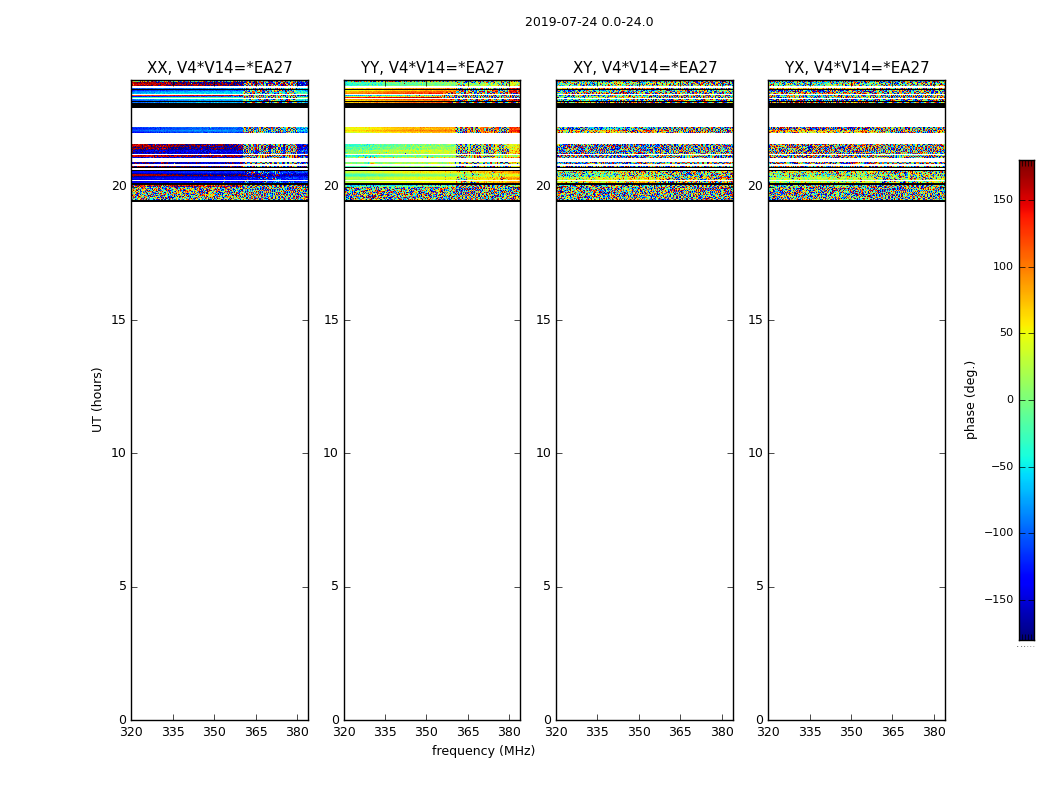Click the 380 x-axis tick in the YX panel
This screenshot has width=1050, height=800.
(934, 732)
